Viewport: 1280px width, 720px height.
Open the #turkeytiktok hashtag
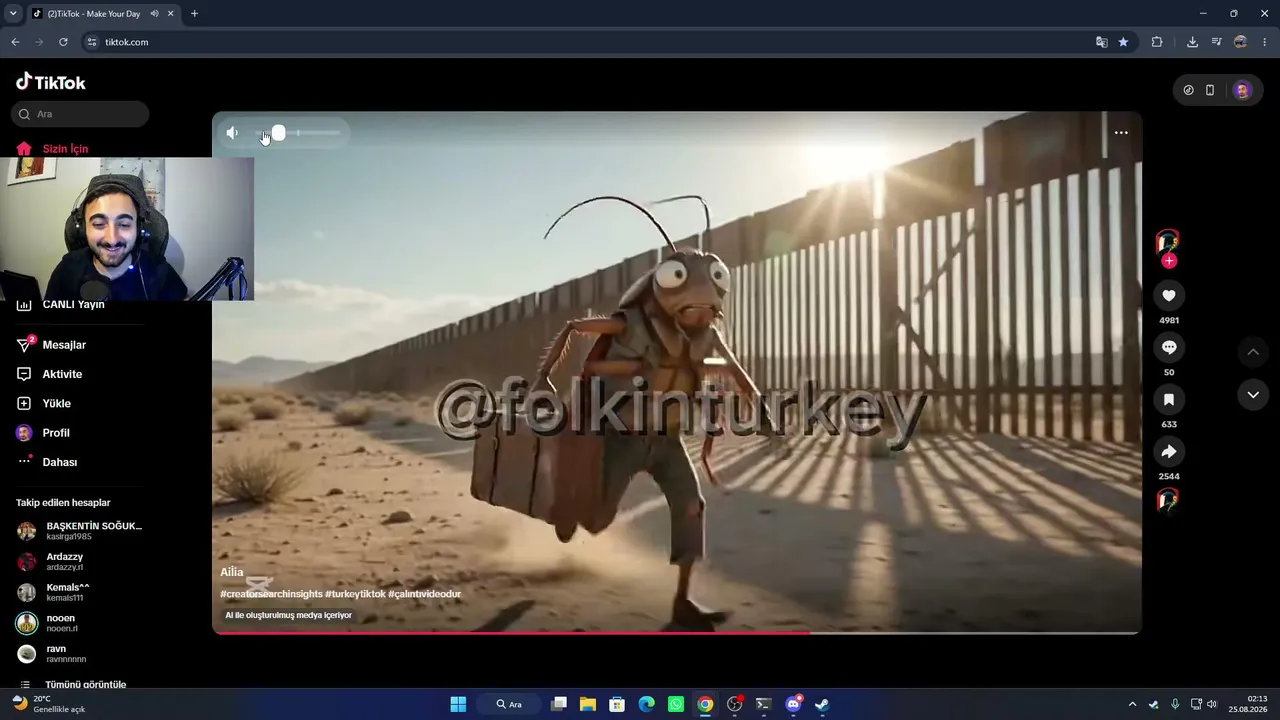(x=355, y=594)
